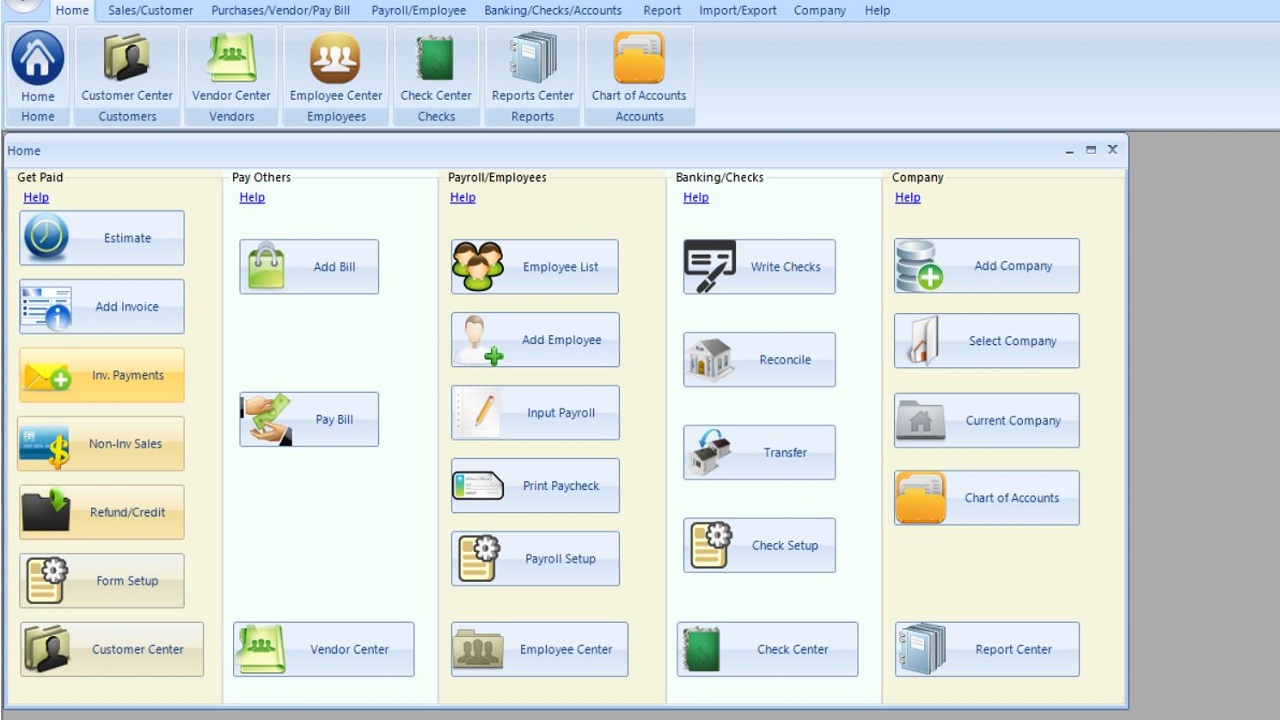The image size is (1280, 720).
Task: Open the Add Invoice form
Action: tap(102, 307)
